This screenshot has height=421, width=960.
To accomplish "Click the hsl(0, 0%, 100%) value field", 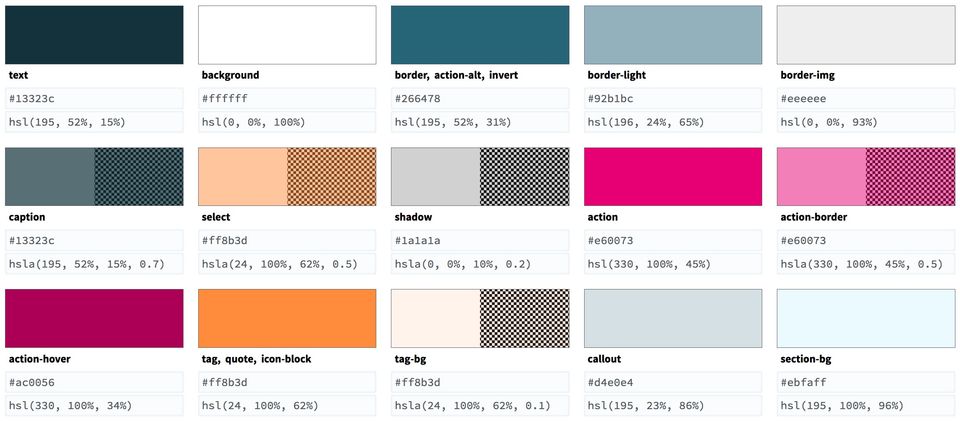I will click(x=288, y=122).
